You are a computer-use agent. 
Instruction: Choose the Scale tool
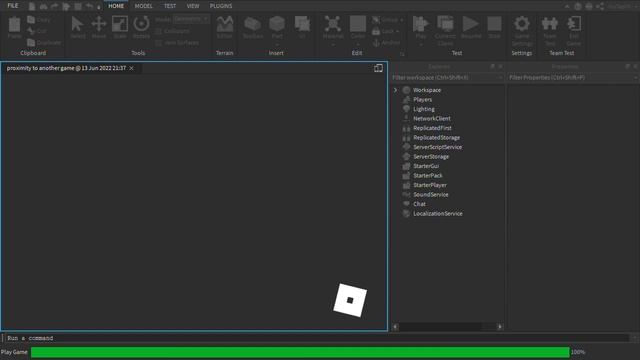pos(120,24)
